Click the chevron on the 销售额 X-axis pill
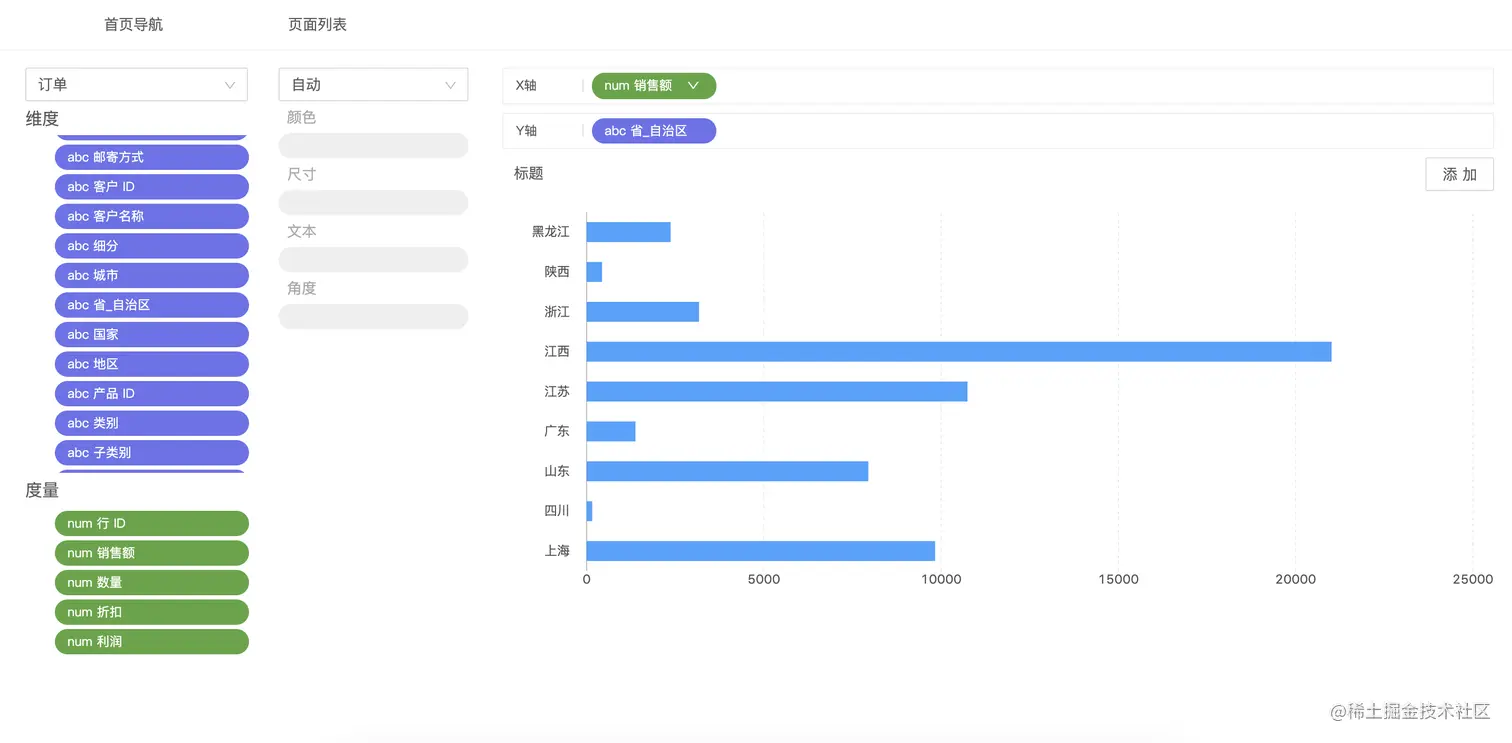1512x743 pixels. click(693, 86)
